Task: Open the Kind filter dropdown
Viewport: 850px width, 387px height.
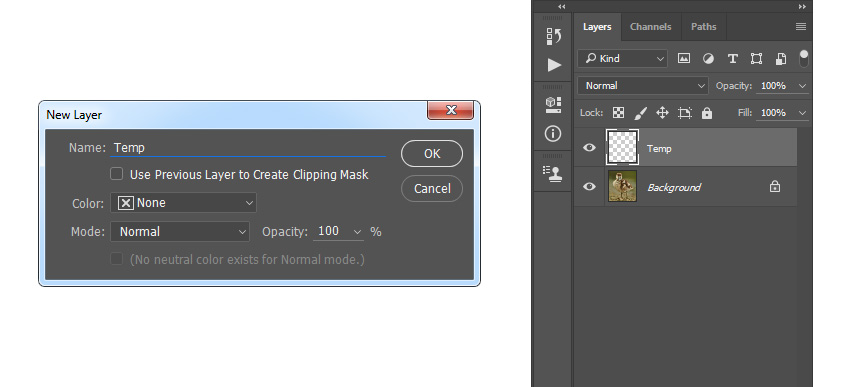Action: pyautogui.click(x=622, y=59)
